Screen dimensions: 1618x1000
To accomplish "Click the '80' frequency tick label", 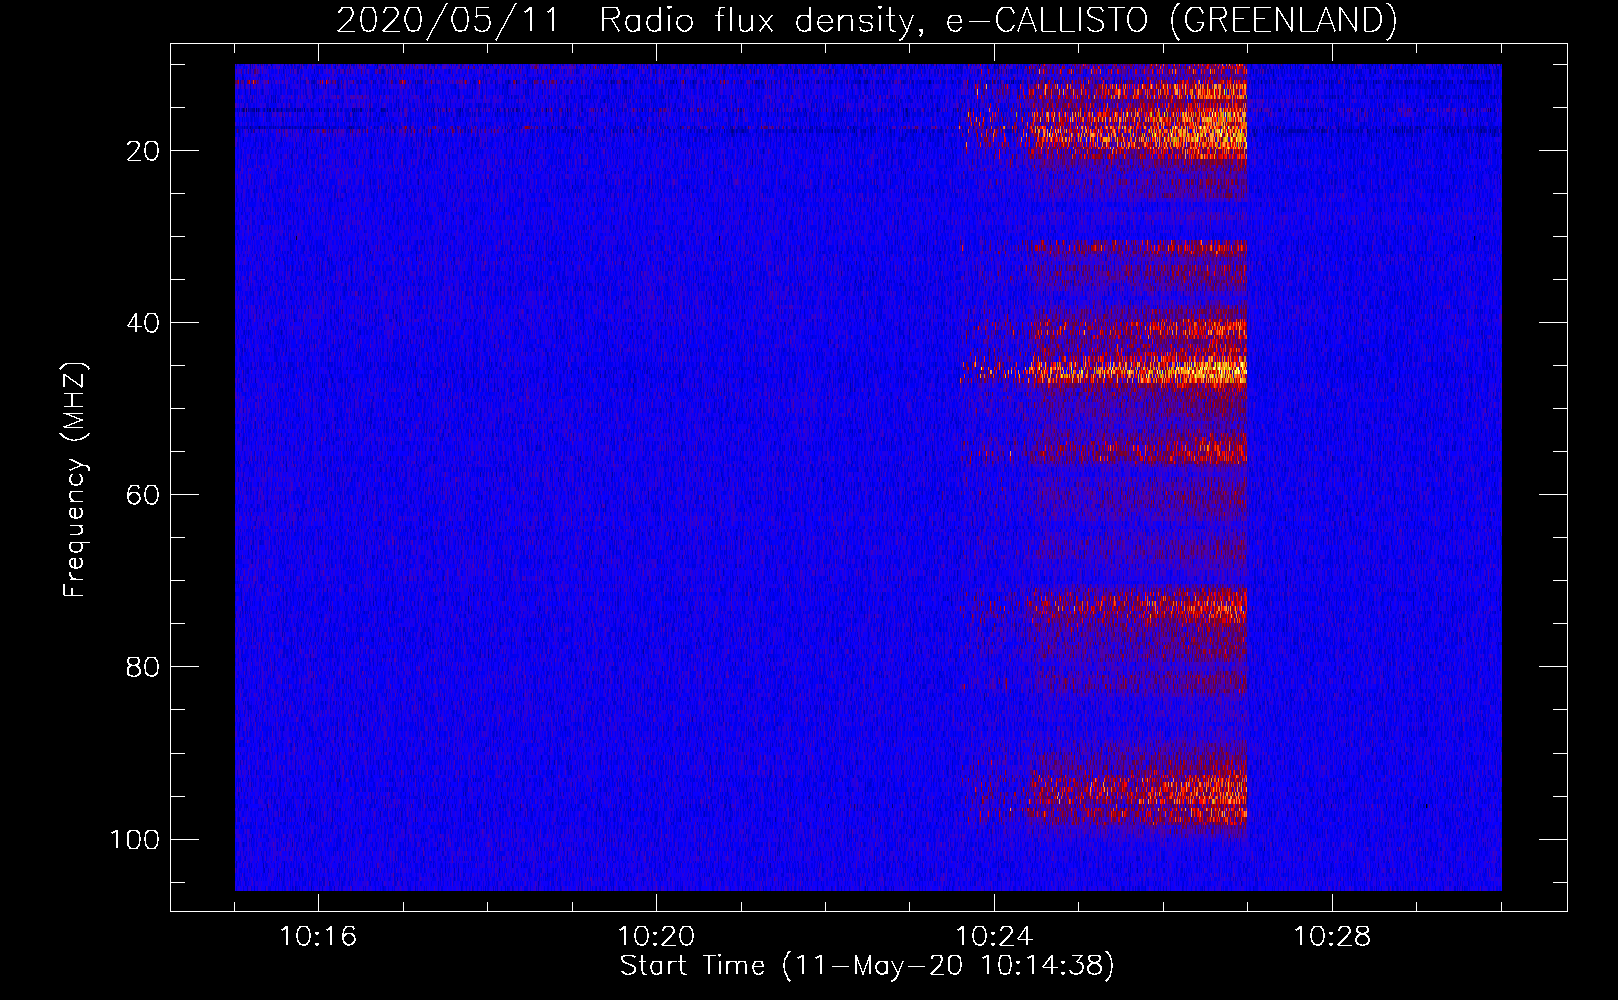I will [x=143, y=667].
